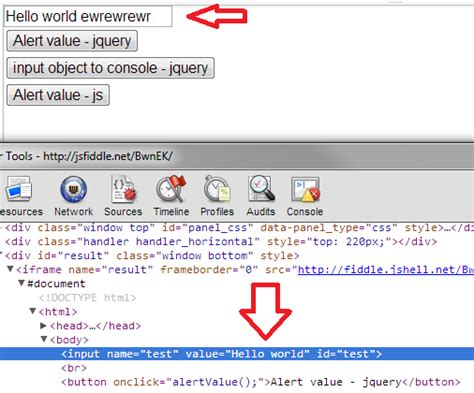Collapse the html element node
474x393 pixels.
tap(33, 311)
